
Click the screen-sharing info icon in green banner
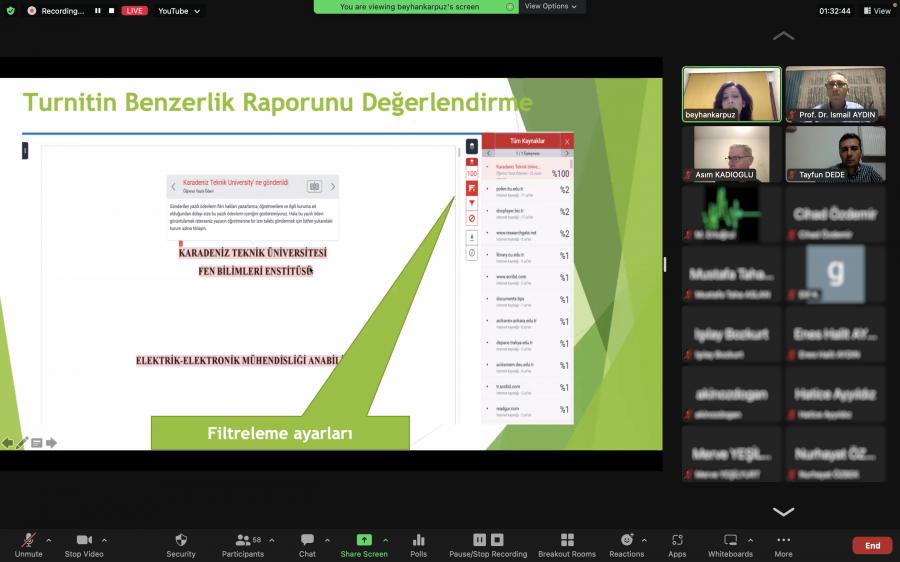(510, 7)
